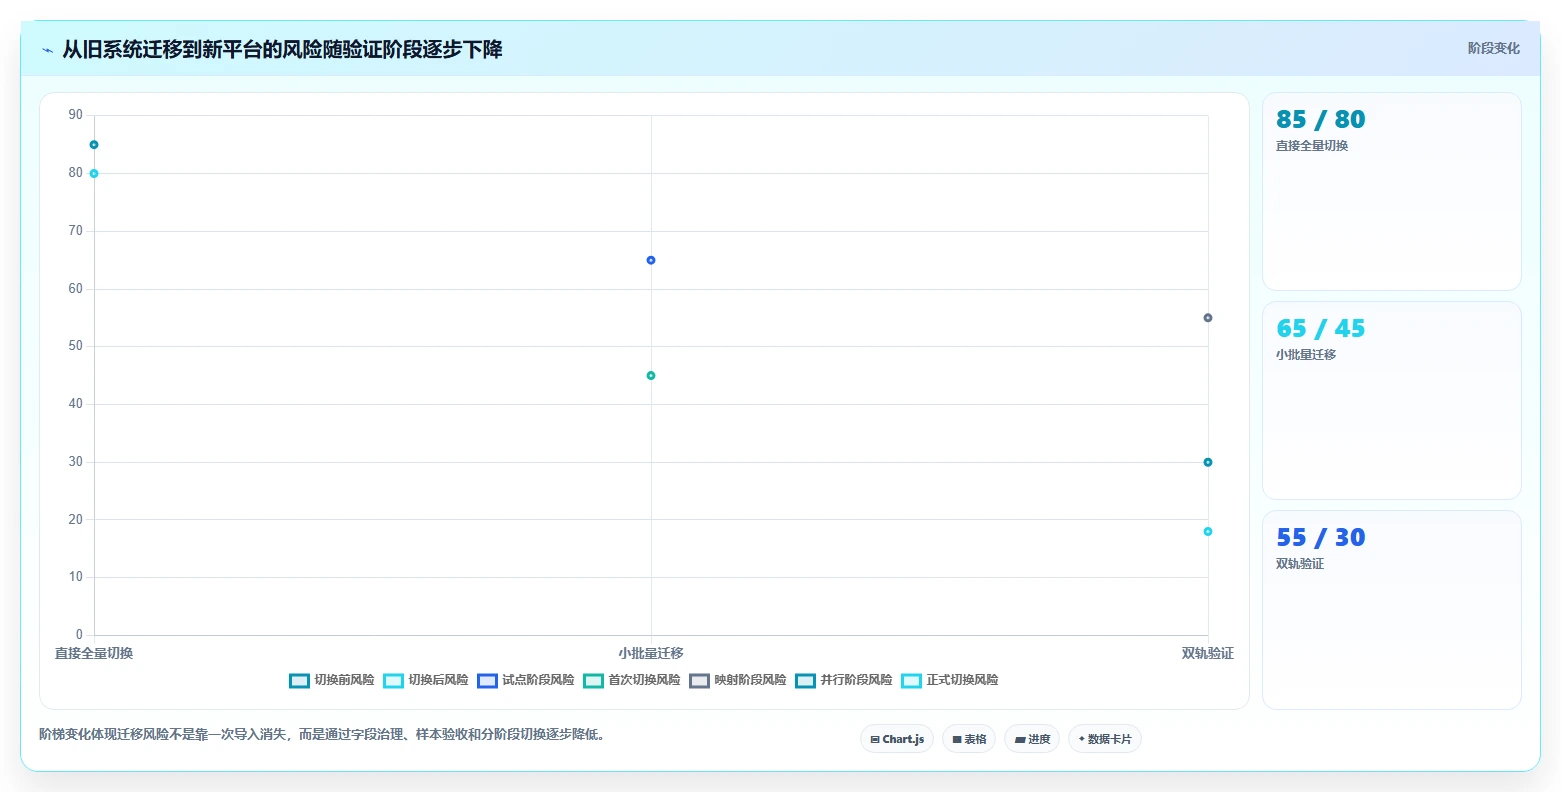Open the 65 / 45 小批量迁移 card
Image resolution: width=1561 pixels, height=792 pixels.
click(x=1391, y=401)
